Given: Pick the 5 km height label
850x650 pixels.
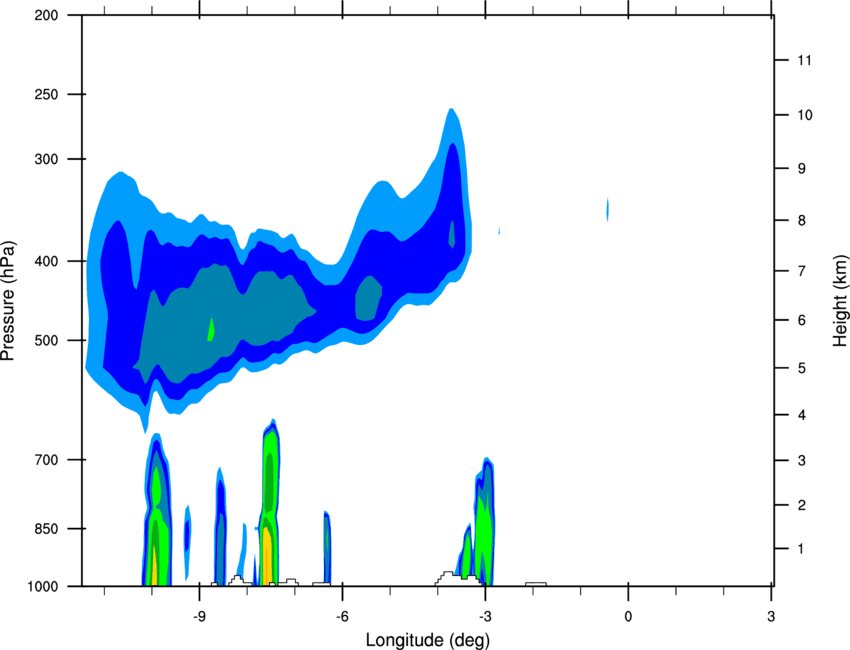Looking at the screenshot, I should pos(802,368).
